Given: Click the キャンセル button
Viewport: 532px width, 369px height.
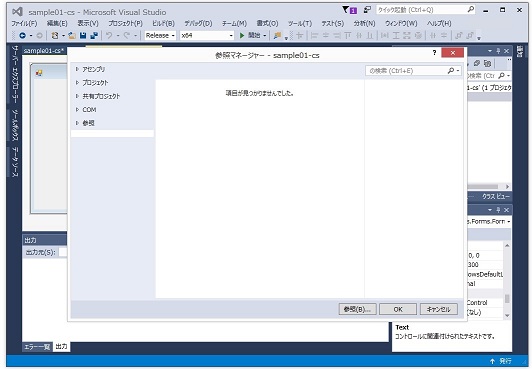Looking at the screenshot, I should [x=439, y=309].
